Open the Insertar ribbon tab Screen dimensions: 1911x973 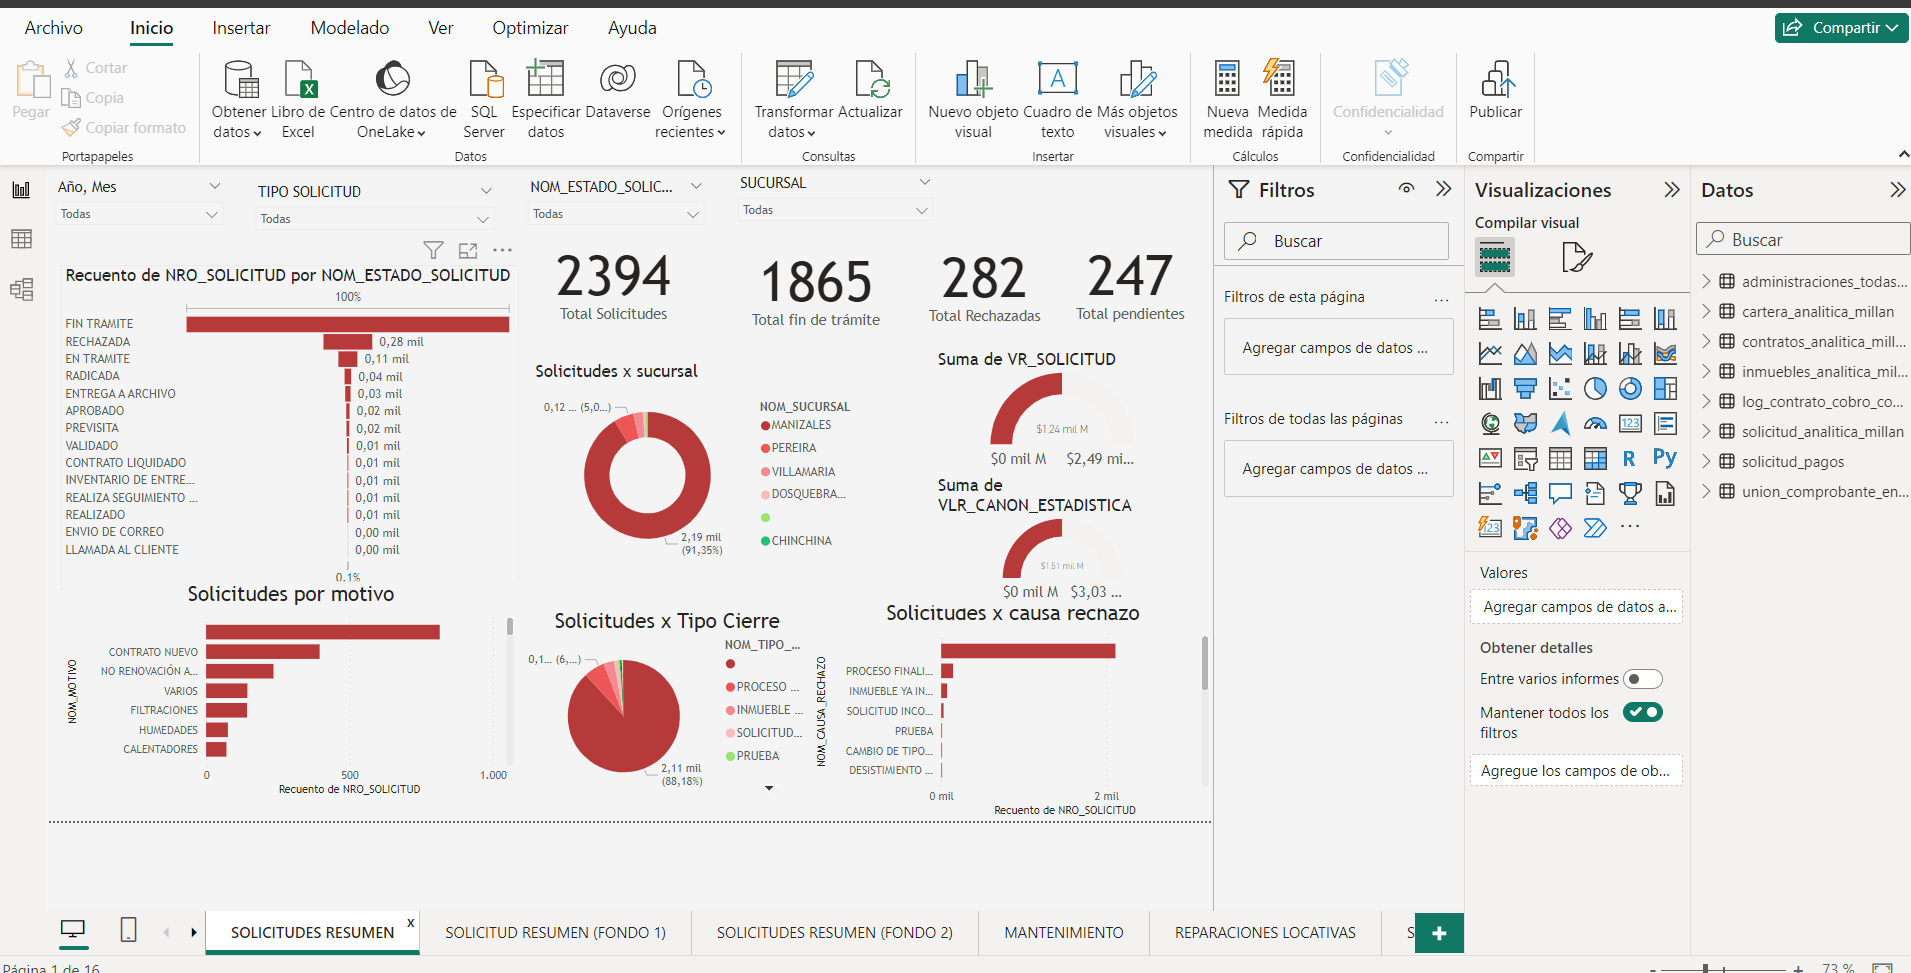241,28
